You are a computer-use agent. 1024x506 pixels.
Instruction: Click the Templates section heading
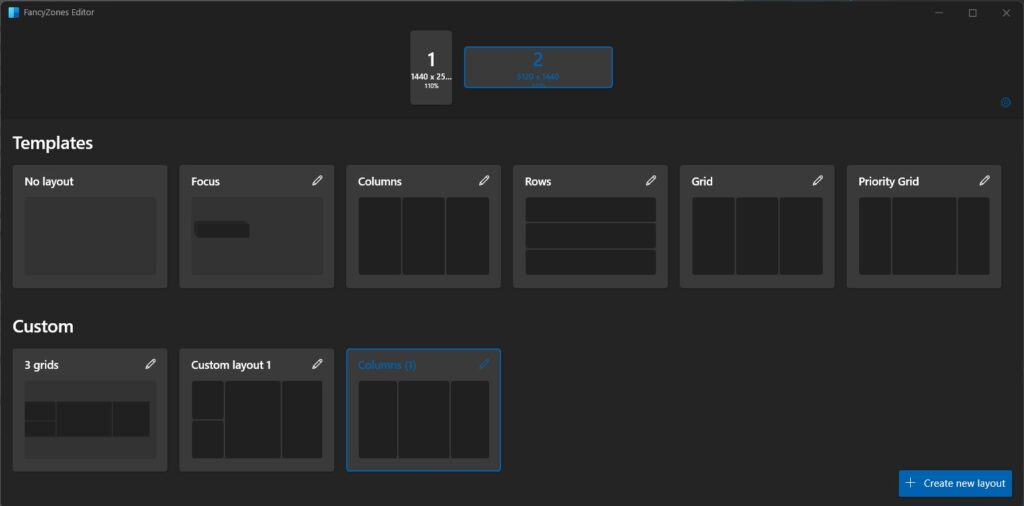53,143
